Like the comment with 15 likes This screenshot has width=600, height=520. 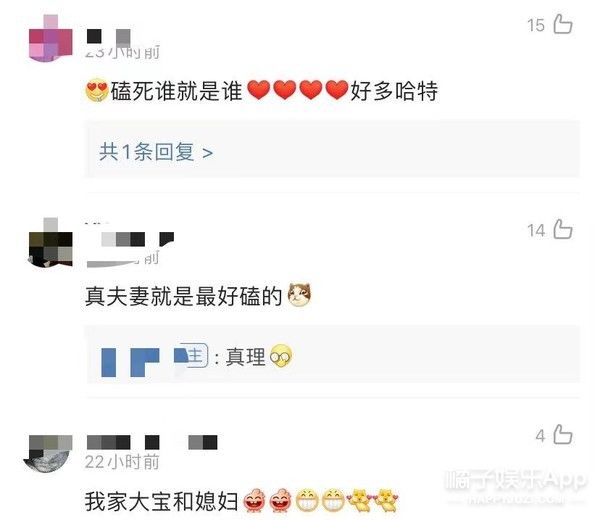coord(563,24)
